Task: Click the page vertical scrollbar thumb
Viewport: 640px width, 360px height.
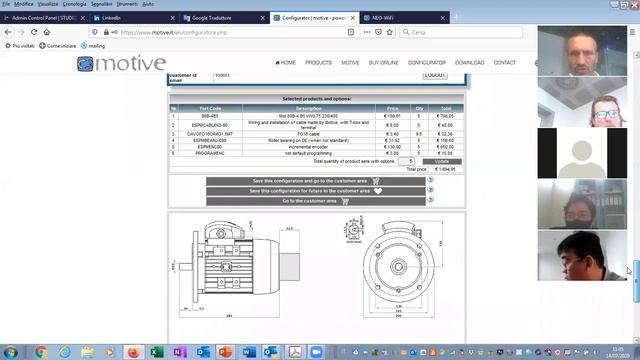Action: click(636, 282)
